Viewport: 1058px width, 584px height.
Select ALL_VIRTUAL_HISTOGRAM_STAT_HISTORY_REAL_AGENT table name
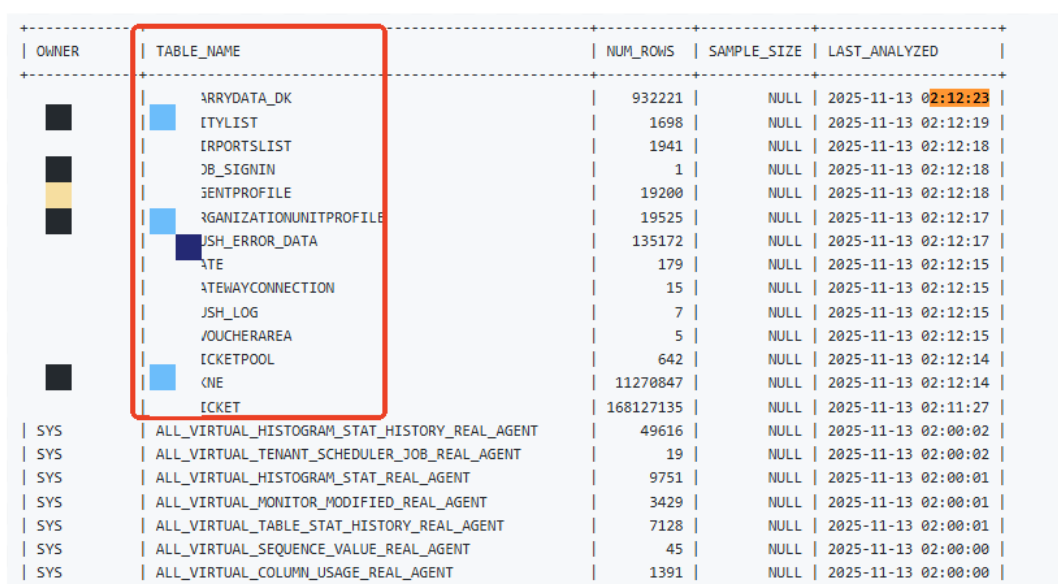click(347, 431)
